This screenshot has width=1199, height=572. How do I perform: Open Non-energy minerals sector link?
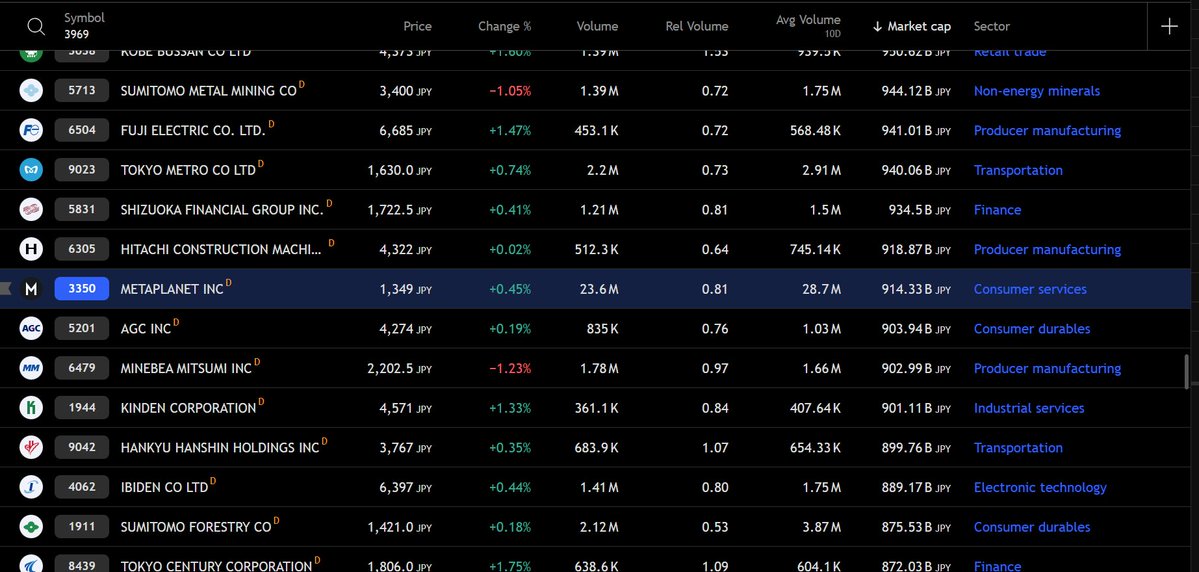(x=1037, y=91)
